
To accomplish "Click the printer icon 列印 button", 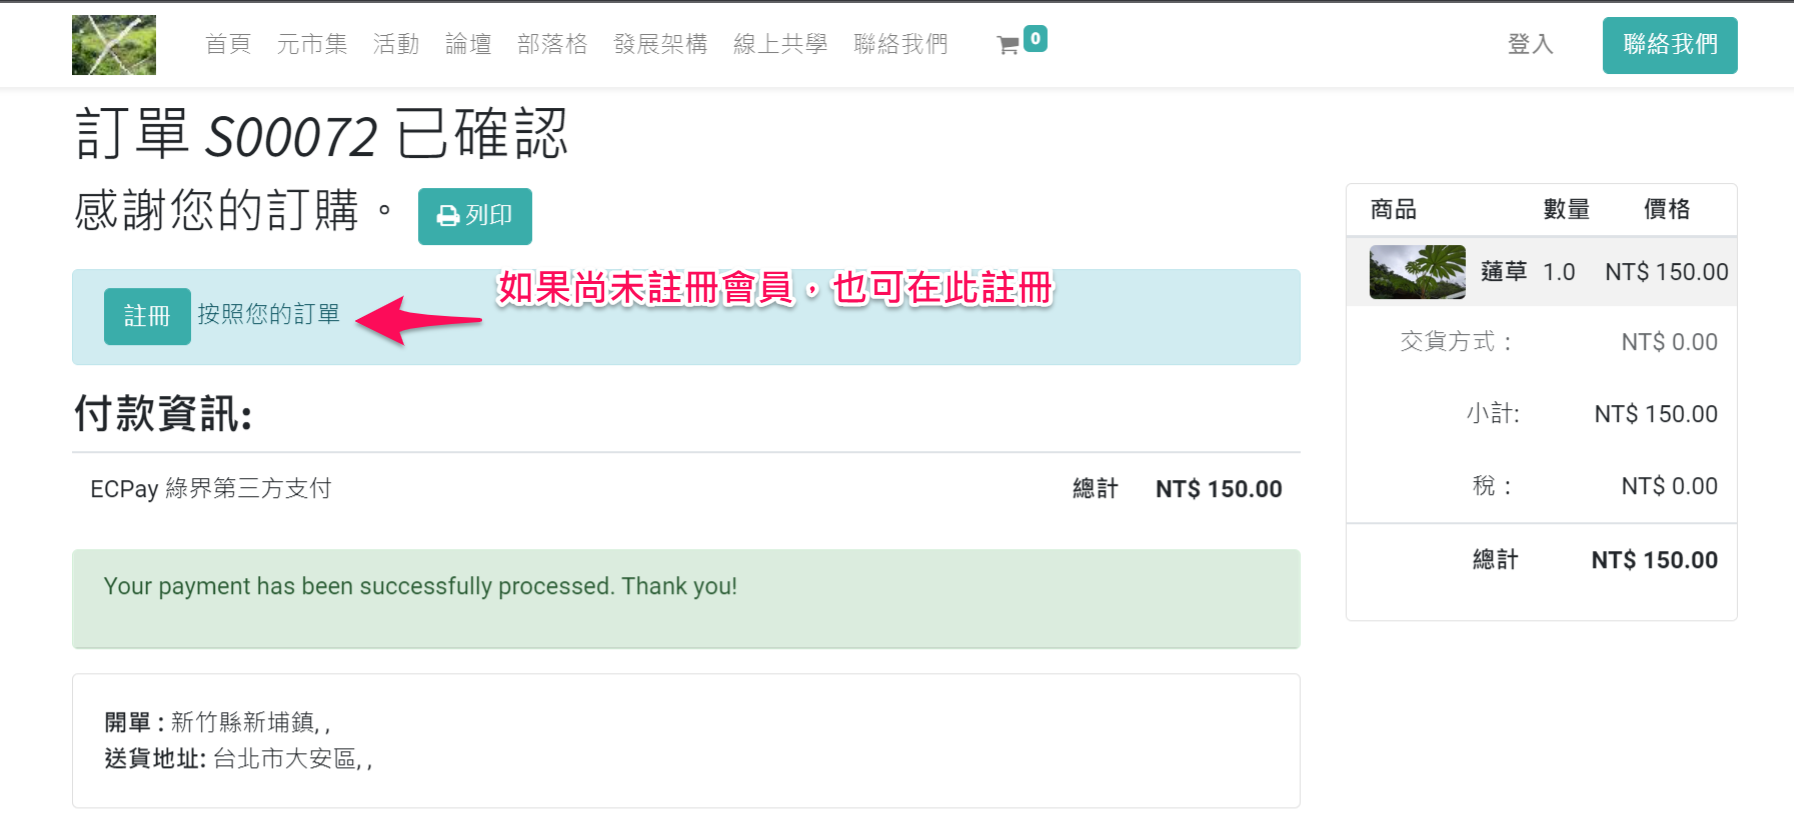I will (474, 216).
